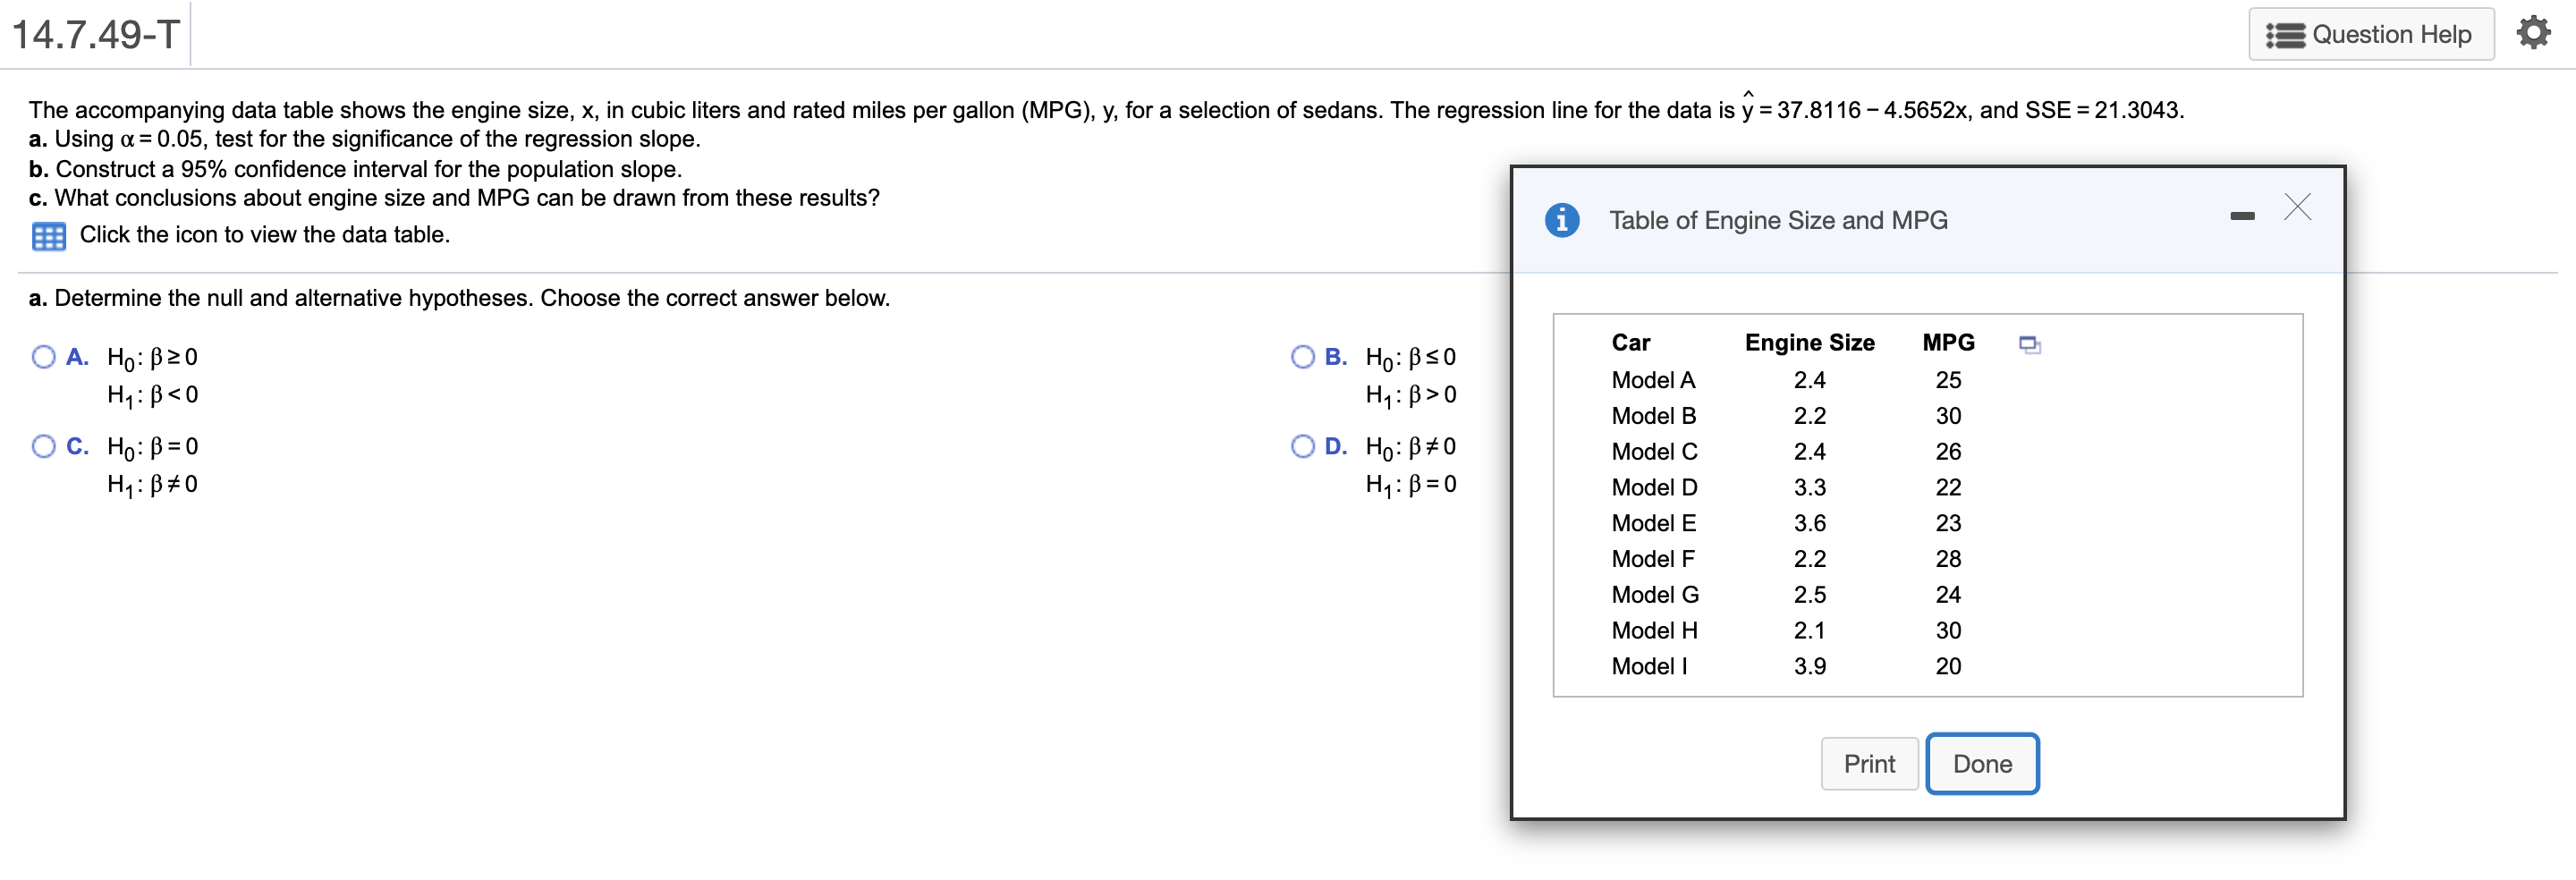Click MPG value 20 for Model I
The height and width of the screenshot is (880, 2576).
click(1948, 667)
